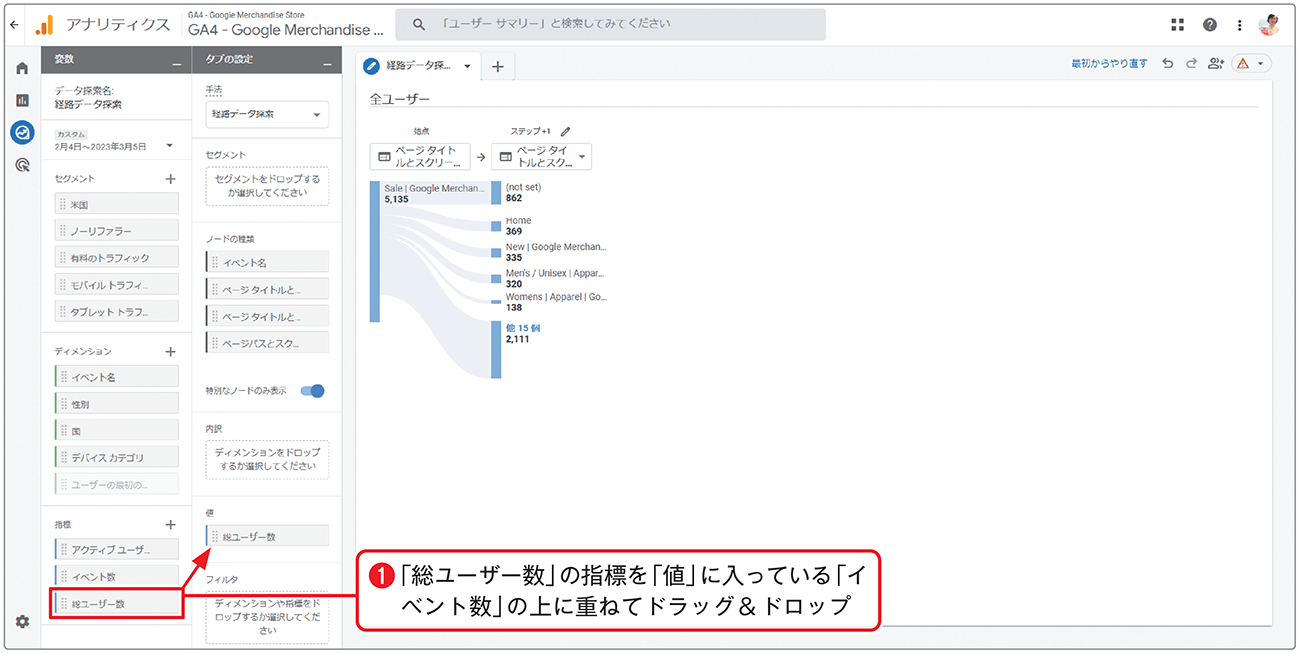1300x653 pixels.
Task: Click the イベント名 node type chip
Action: [x=267, y=262]
